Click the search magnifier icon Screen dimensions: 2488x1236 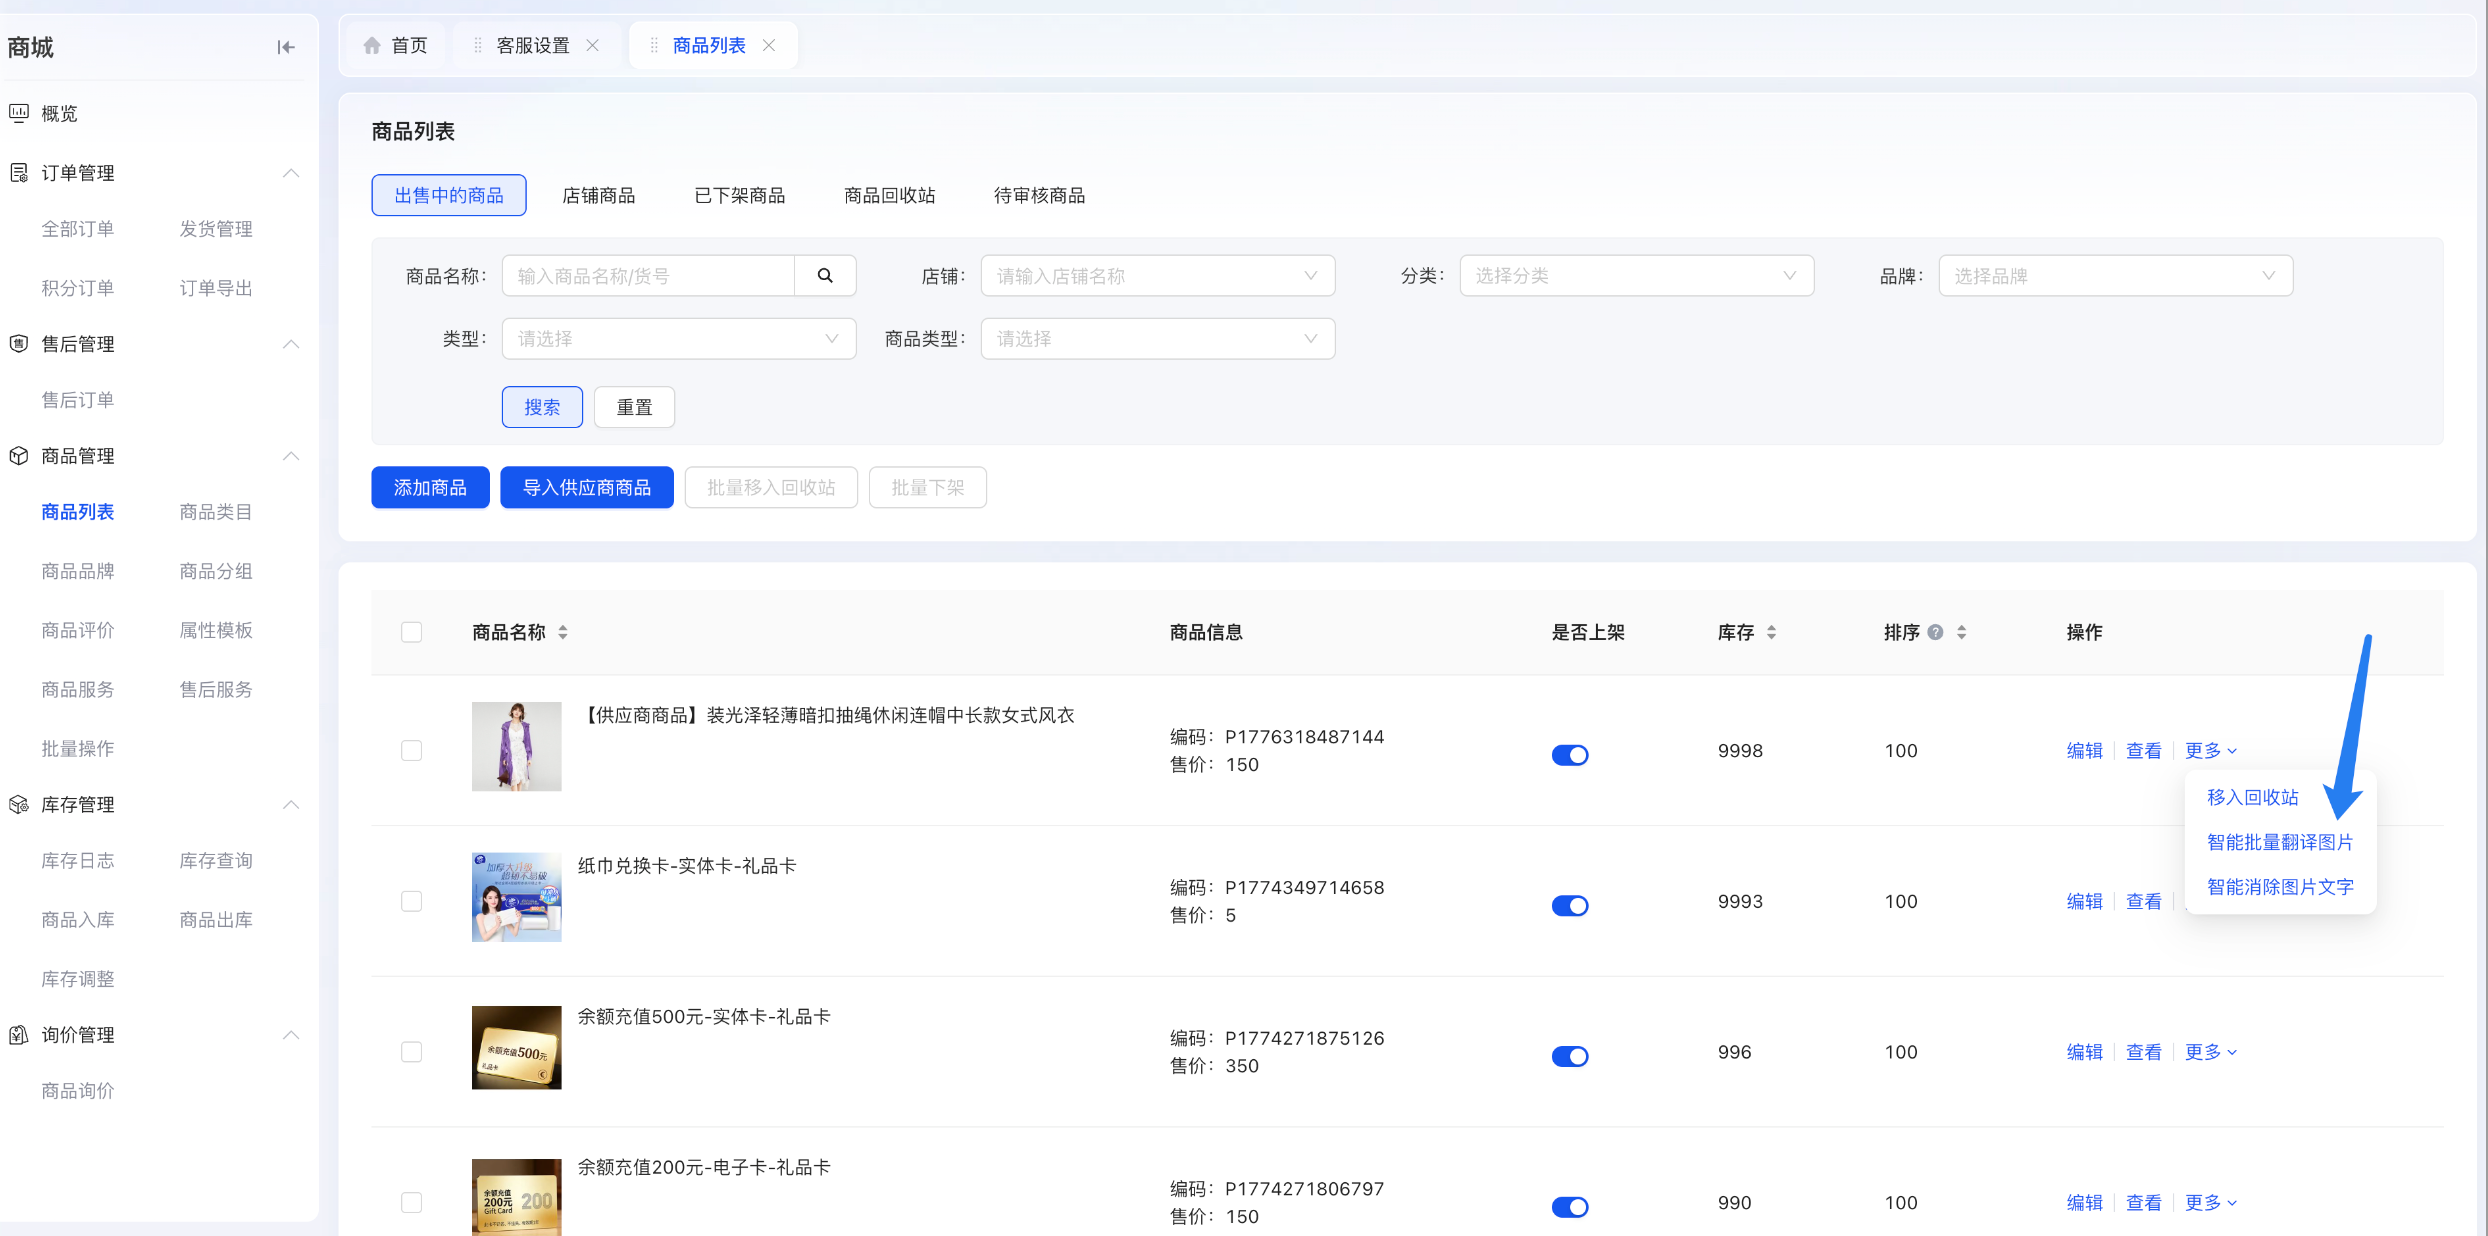pyautogui.click(x=825, y=276)
